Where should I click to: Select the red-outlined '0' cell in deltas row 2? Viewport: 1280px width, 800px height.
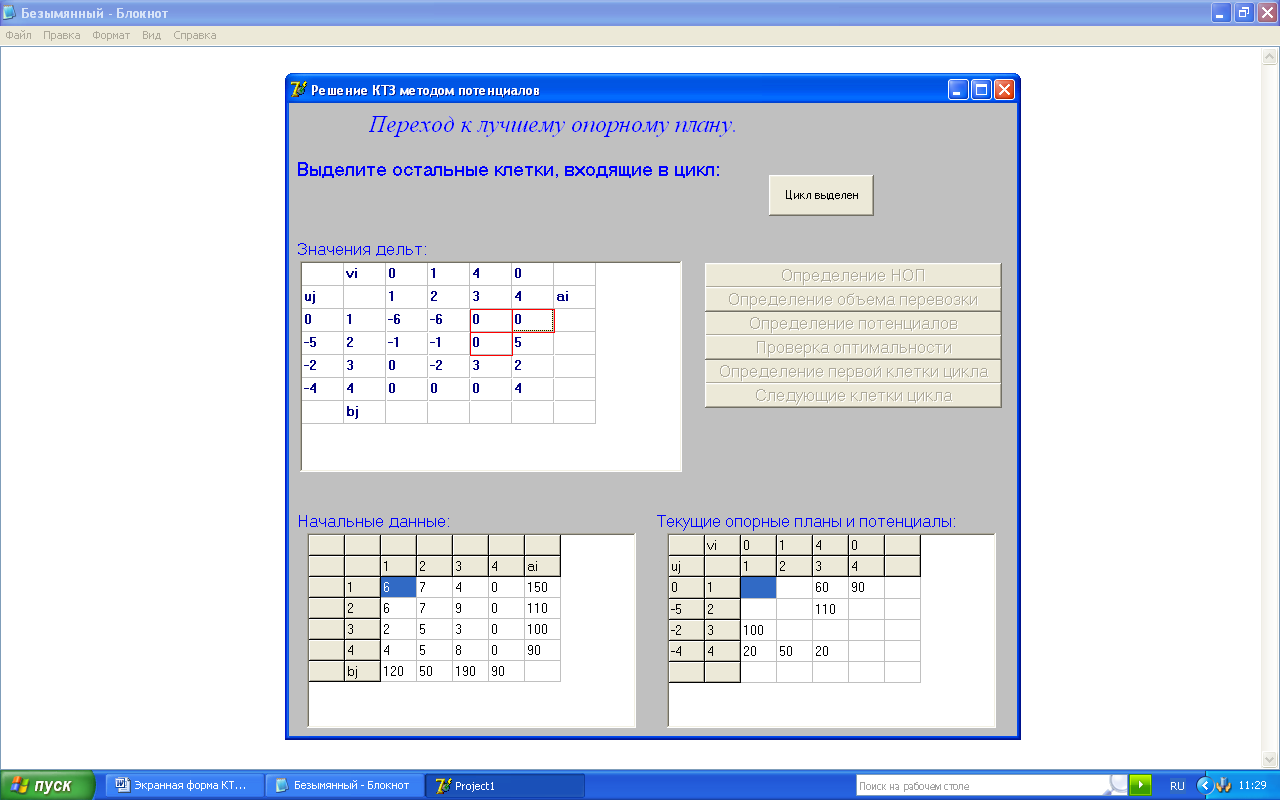pyautogui.click(x=490, y=343)
